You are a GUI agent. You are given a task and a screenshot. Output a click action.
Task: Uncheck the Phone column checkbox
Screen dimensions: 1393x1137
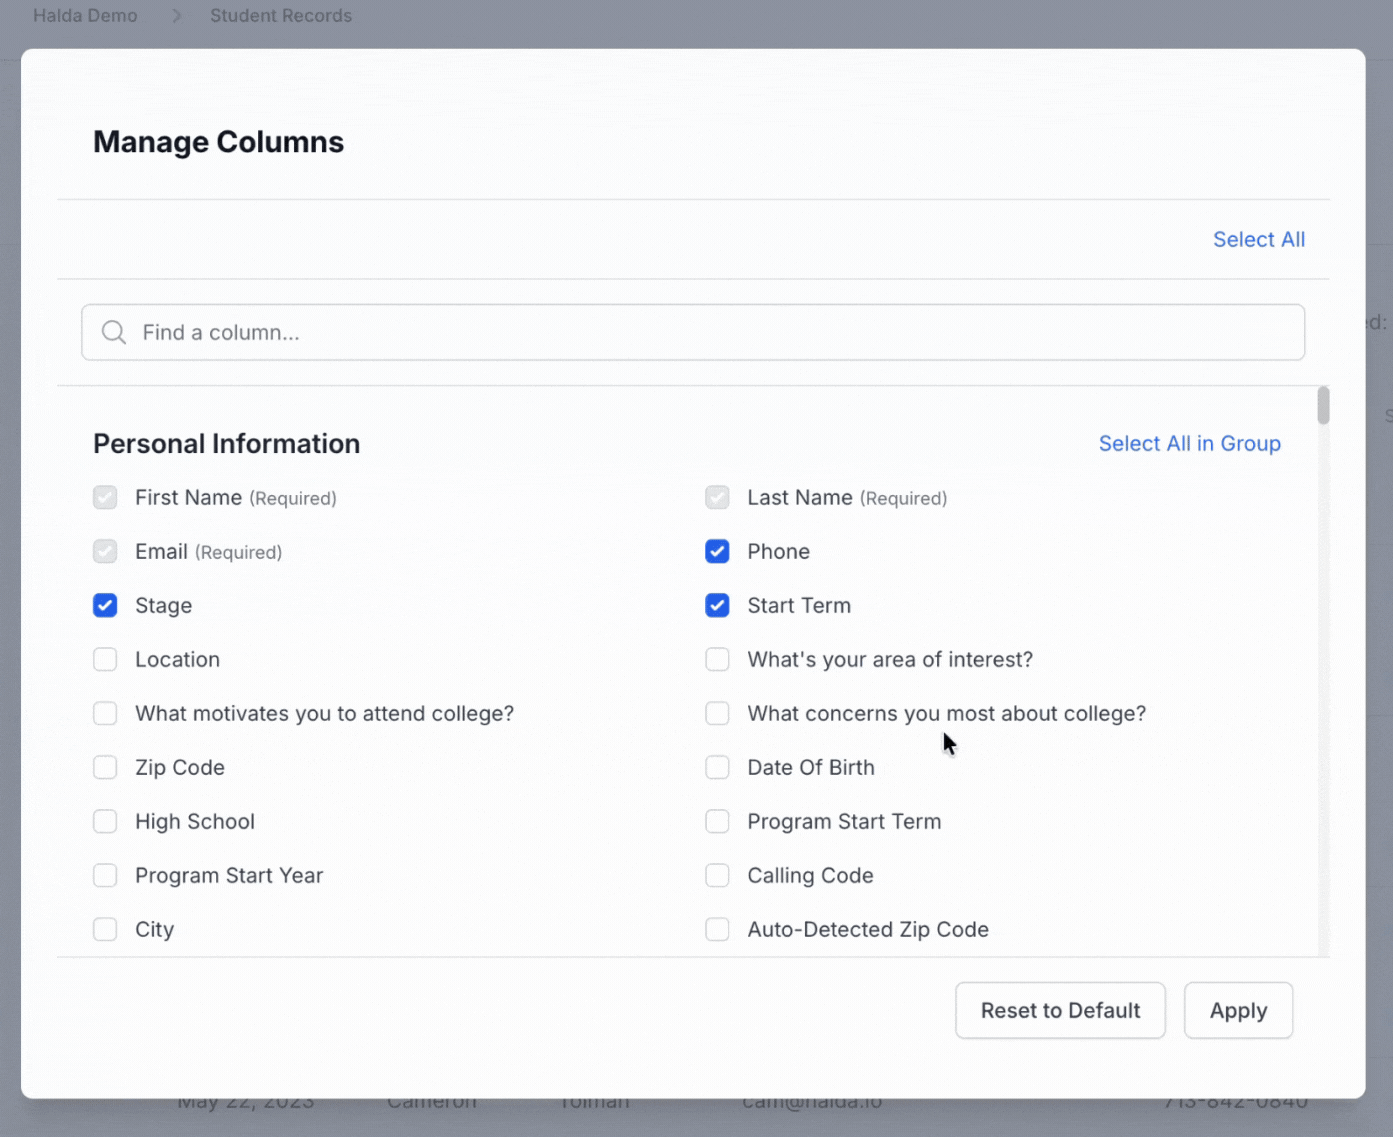(717, 551)
